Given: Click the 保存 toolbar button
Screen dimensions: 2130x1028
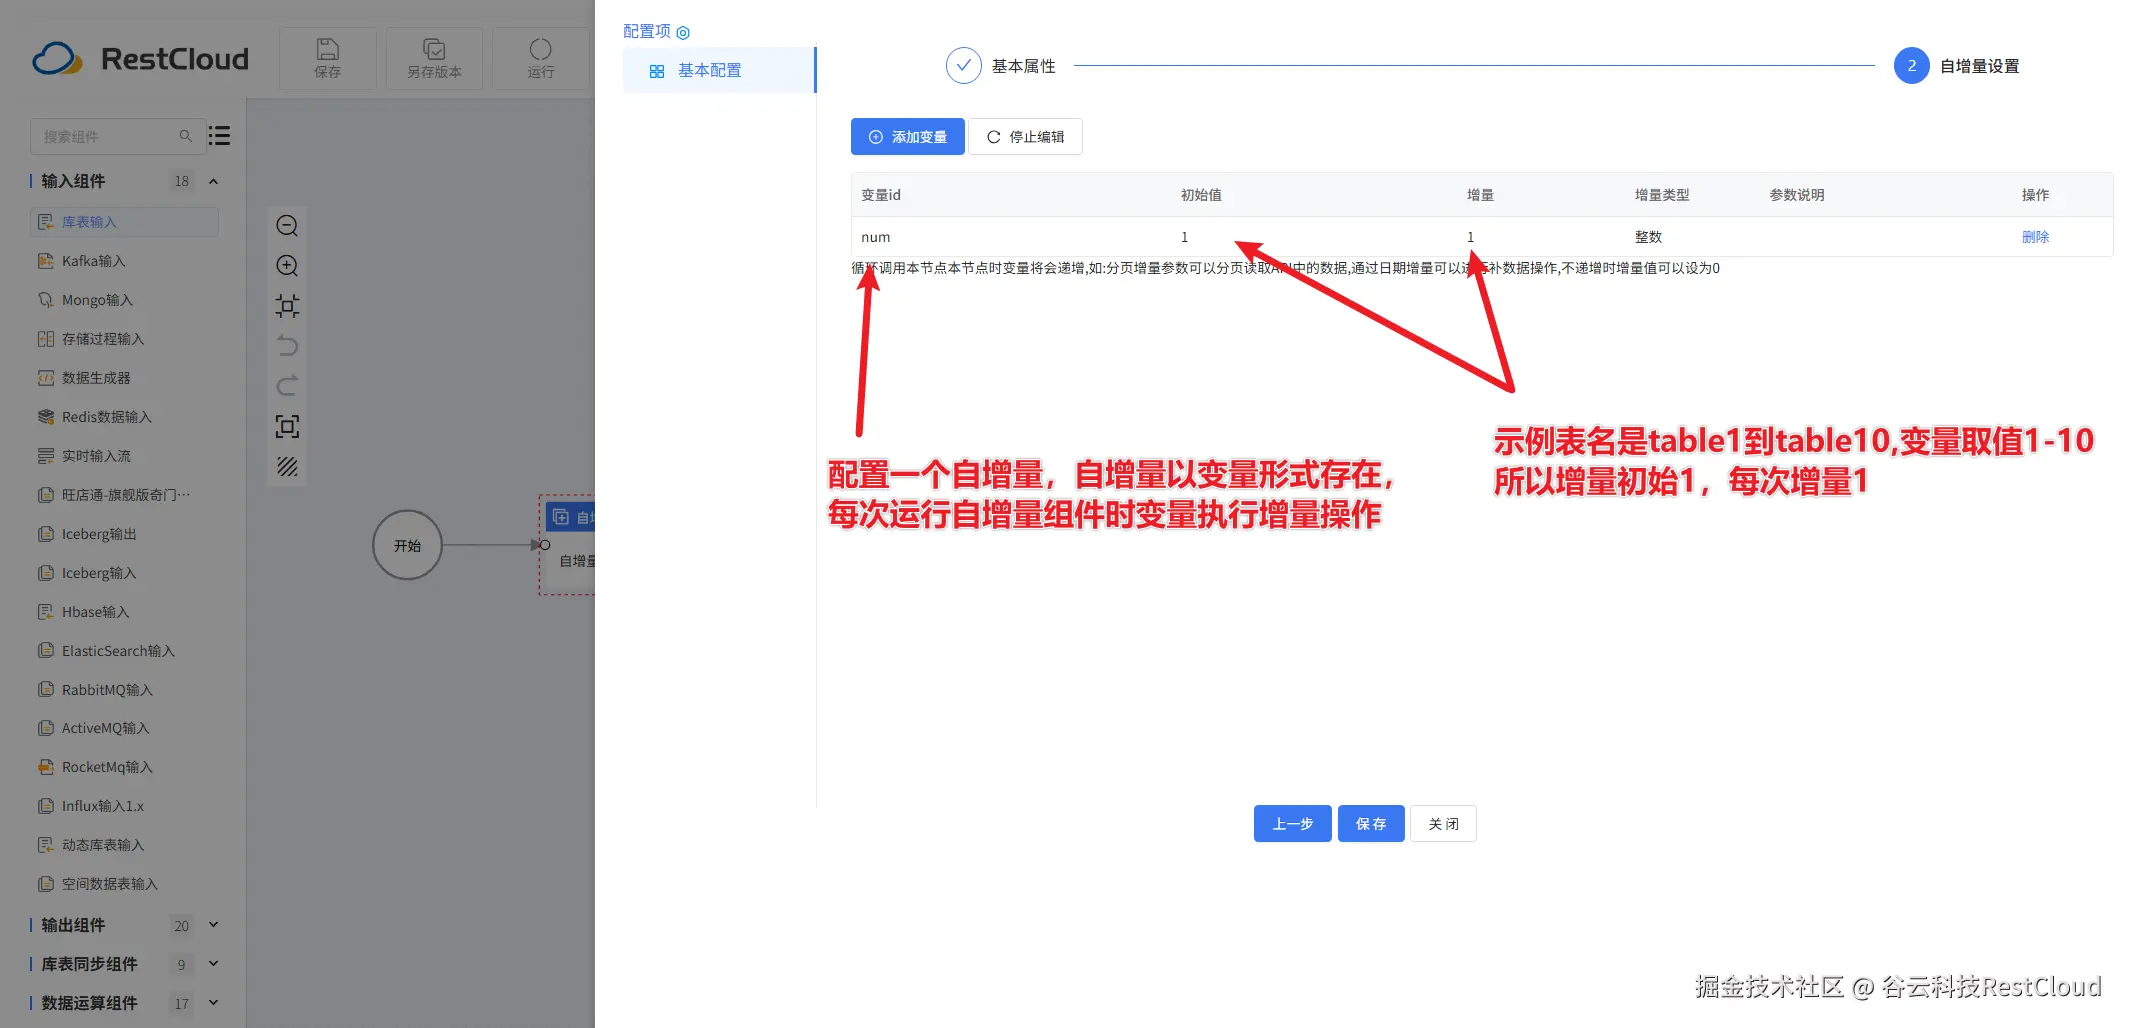Looking at the screenshot, I should coord(328,59).
